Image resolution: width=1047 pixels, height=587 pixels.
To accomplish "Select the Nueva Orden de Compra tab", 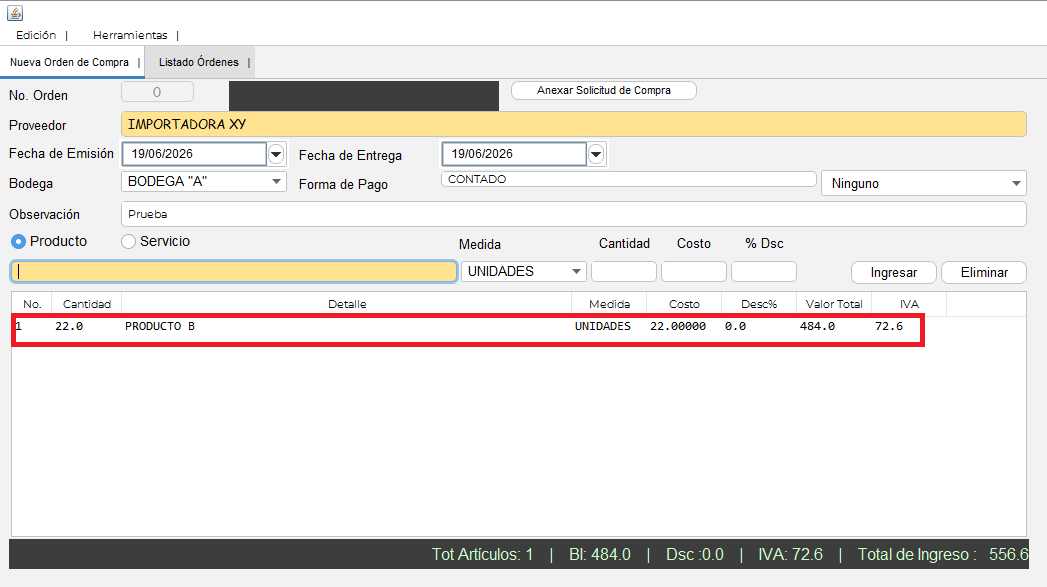I will click(69, 62).
